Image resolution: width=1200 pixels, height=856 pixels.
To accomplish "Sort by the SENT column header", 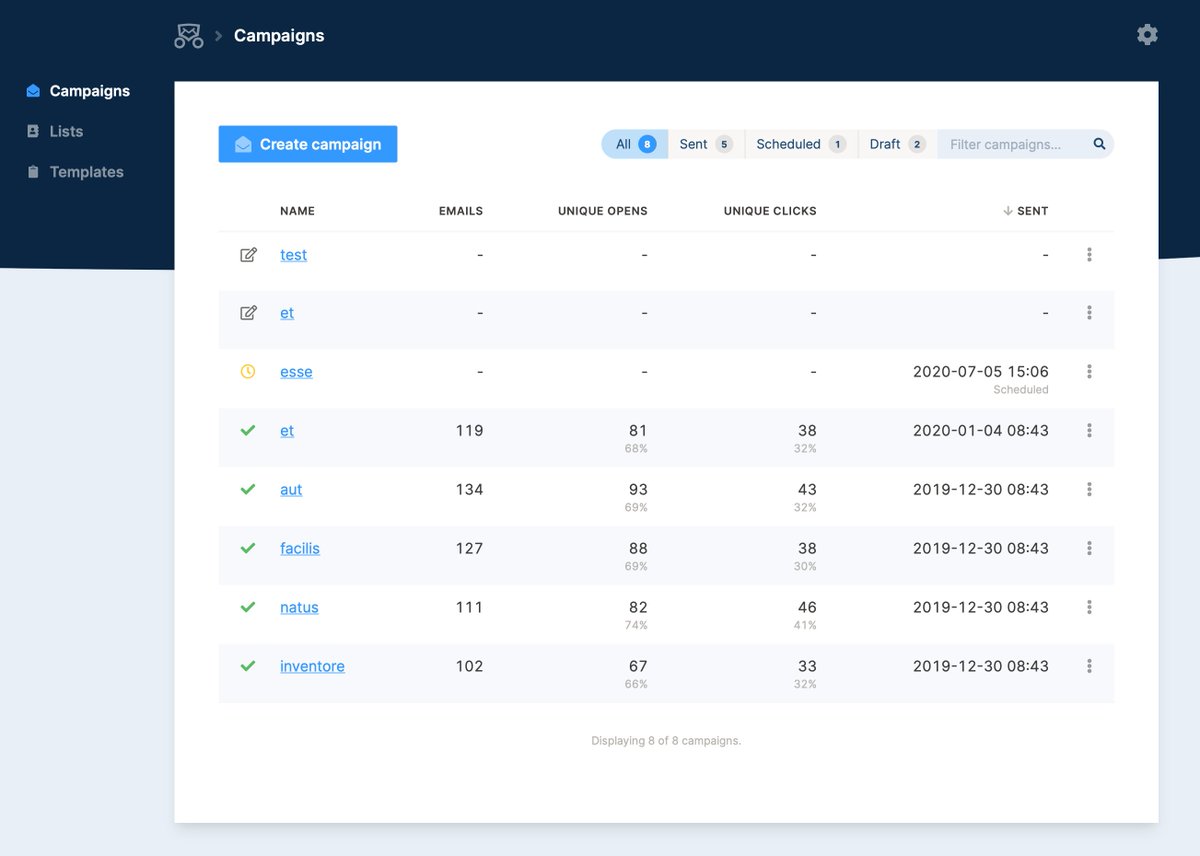I will pos(1033,211).
